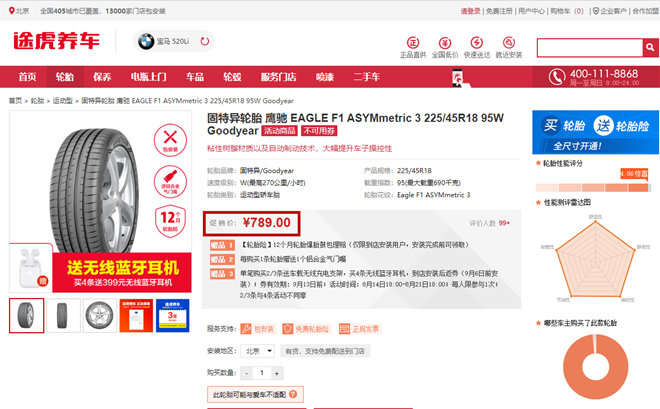660x409 pixels.
Task: Click the question mark icon on 此轮胎可能与爱车不适配
Action: pyautogui.click(x=293, y=394)
